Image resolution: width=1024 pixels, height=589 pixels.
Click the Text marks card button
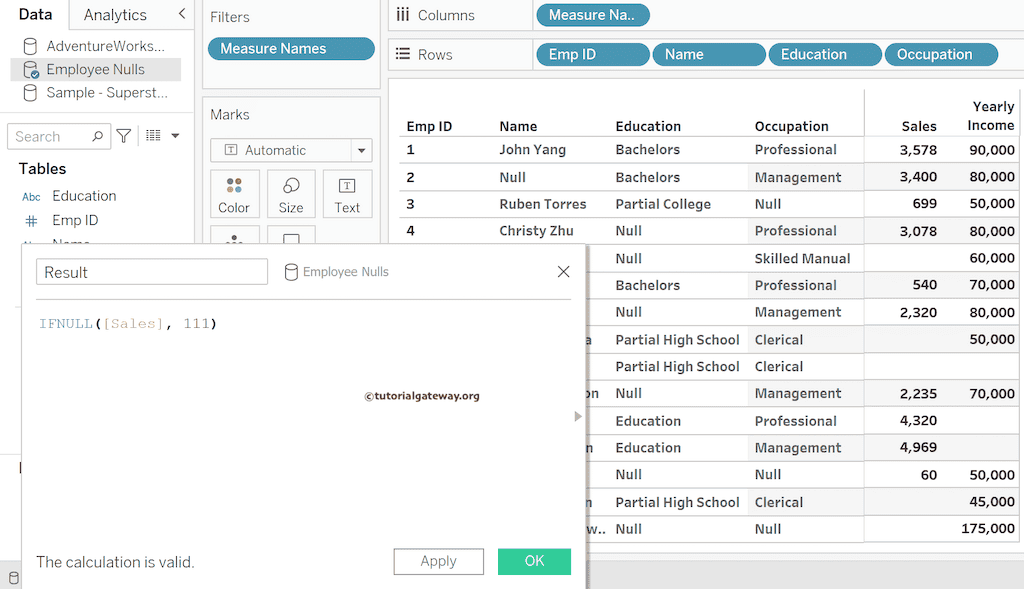click(x=347, y=194)
